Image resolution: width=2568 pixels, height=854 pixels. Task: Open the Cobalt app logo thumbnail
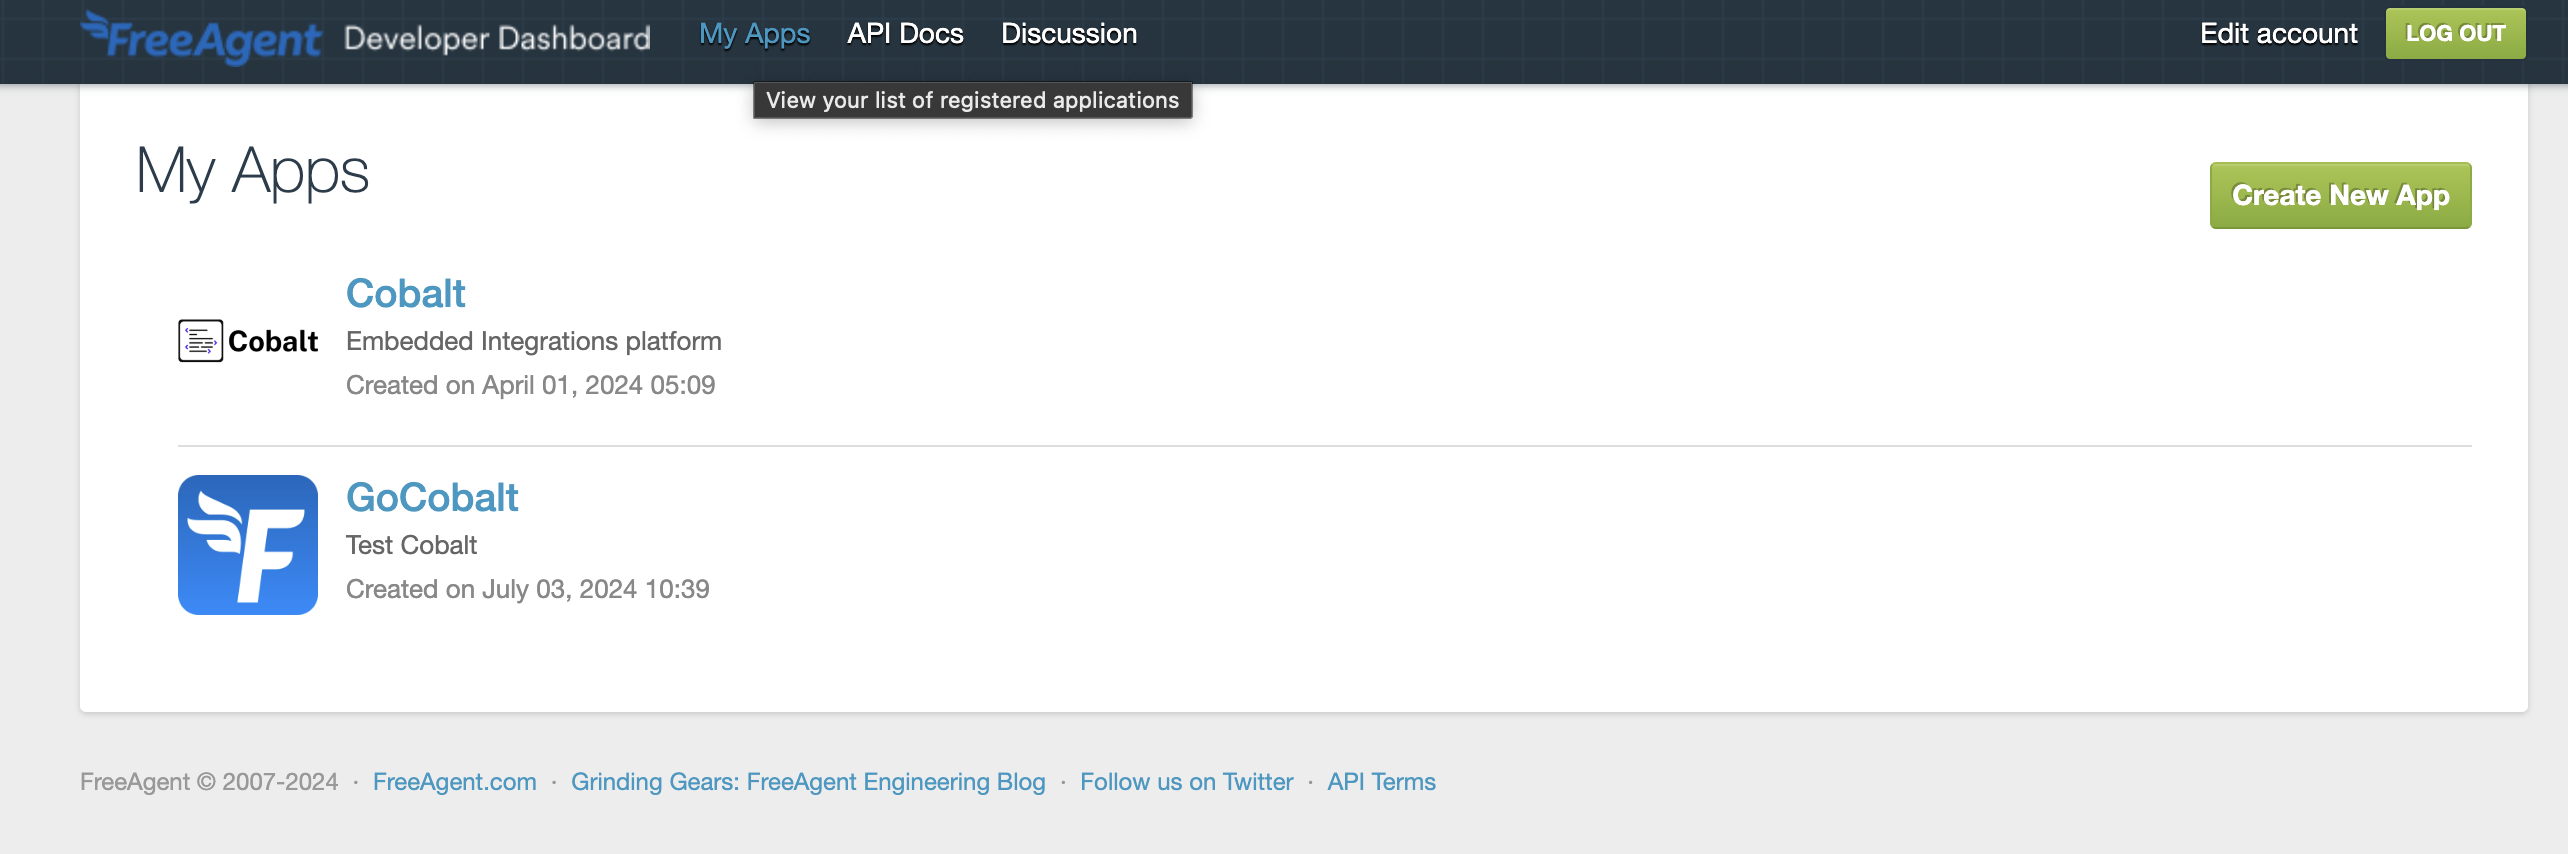point(248,341)
